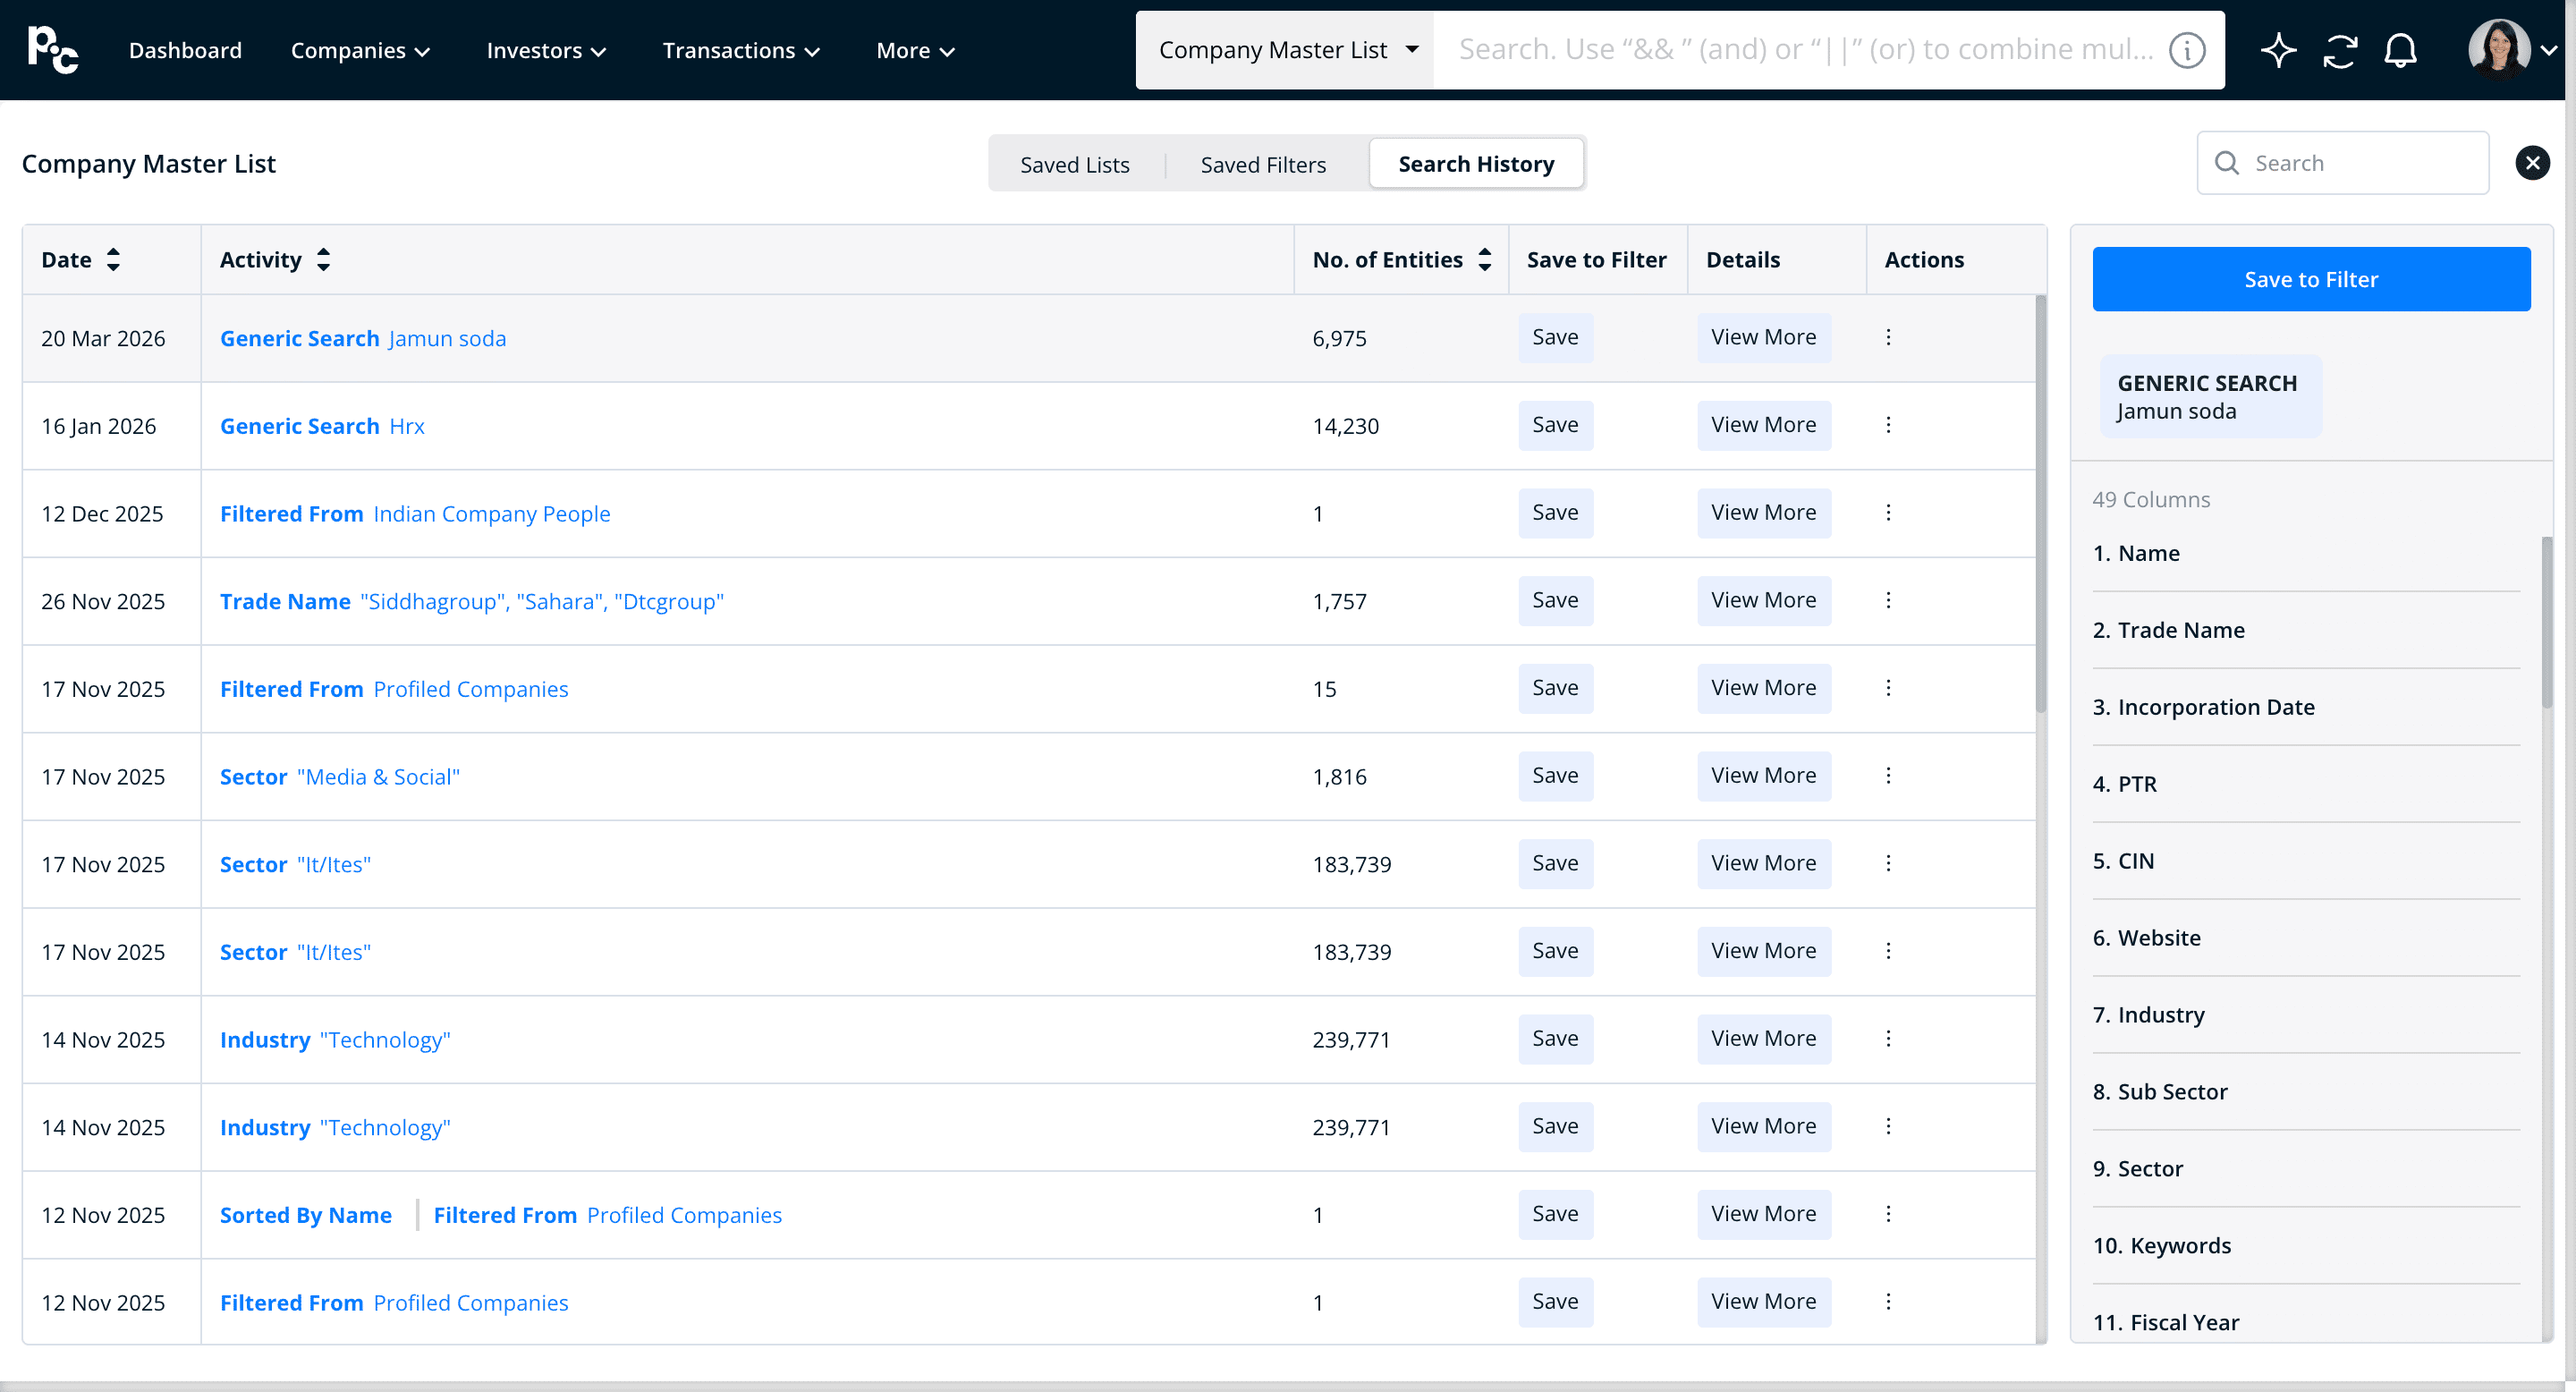Open the notifications bell
Image resolution: width=2576 pixels, height=1392 pixels.
click(x=2400, y=50)
